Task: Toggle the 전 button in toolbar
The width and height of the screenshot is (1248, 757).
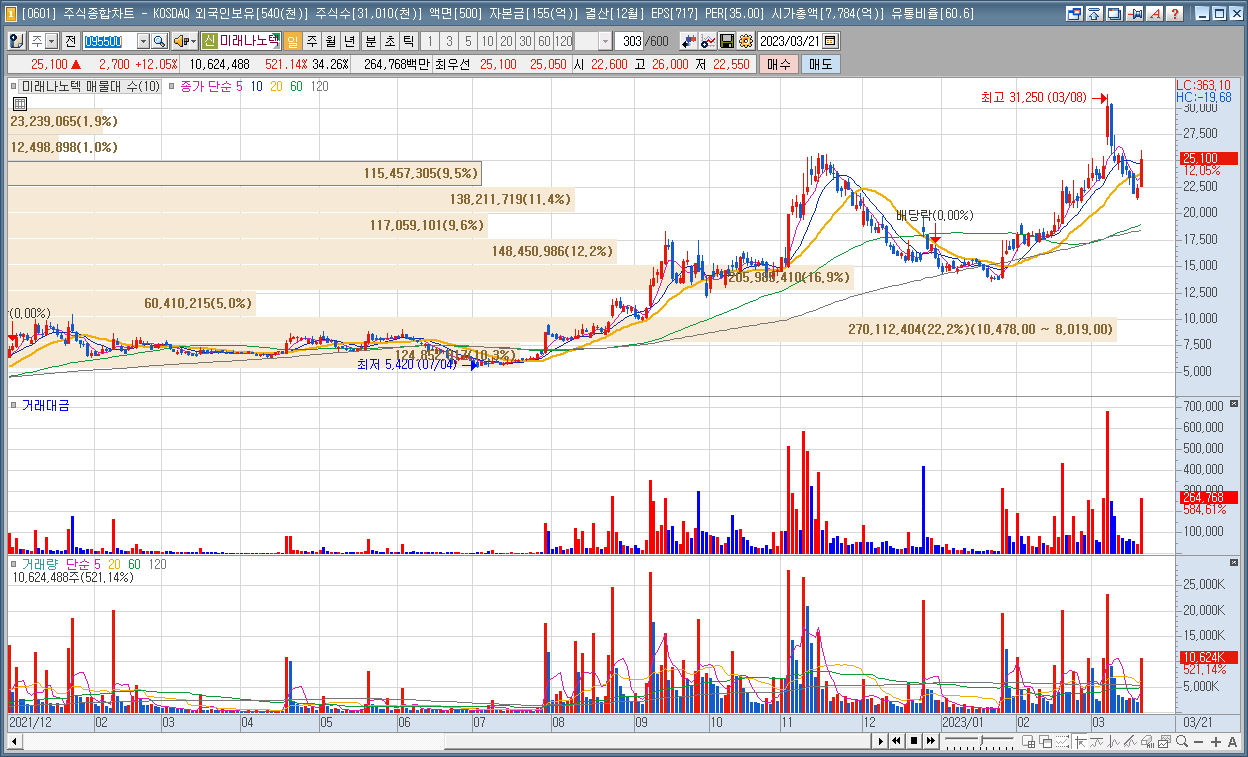Action: tap(70, 41)
